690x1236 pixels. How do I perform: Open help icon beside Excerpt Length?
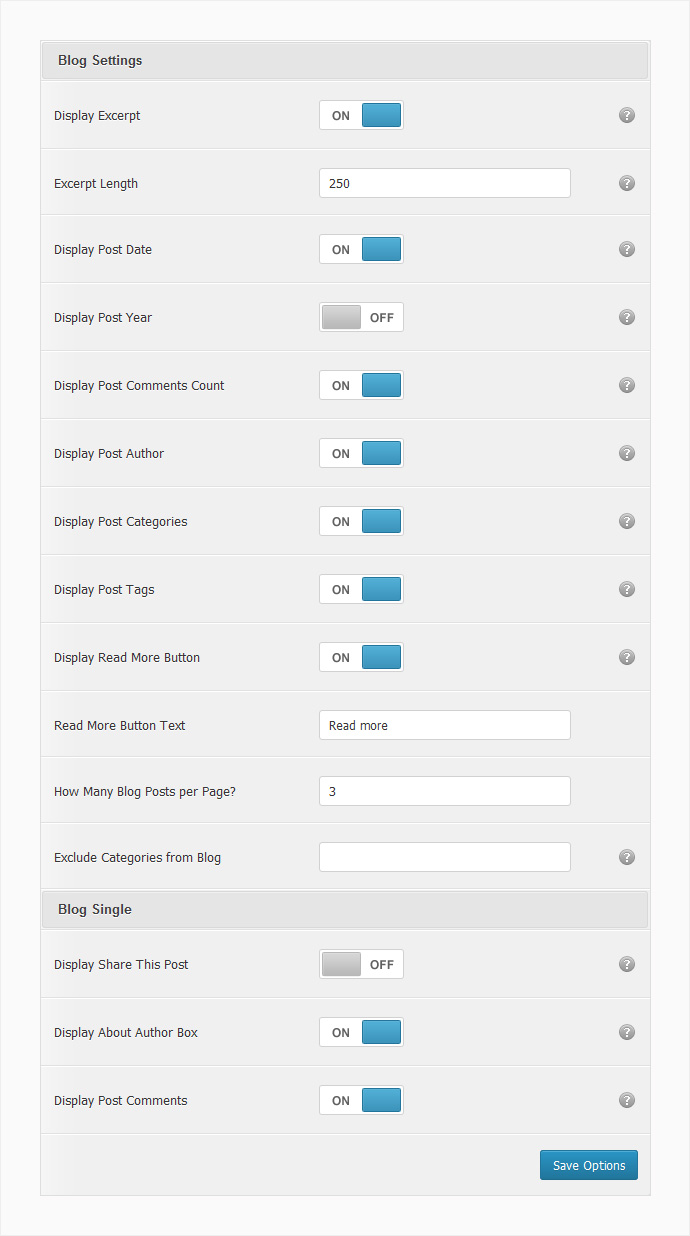(627, 183)
